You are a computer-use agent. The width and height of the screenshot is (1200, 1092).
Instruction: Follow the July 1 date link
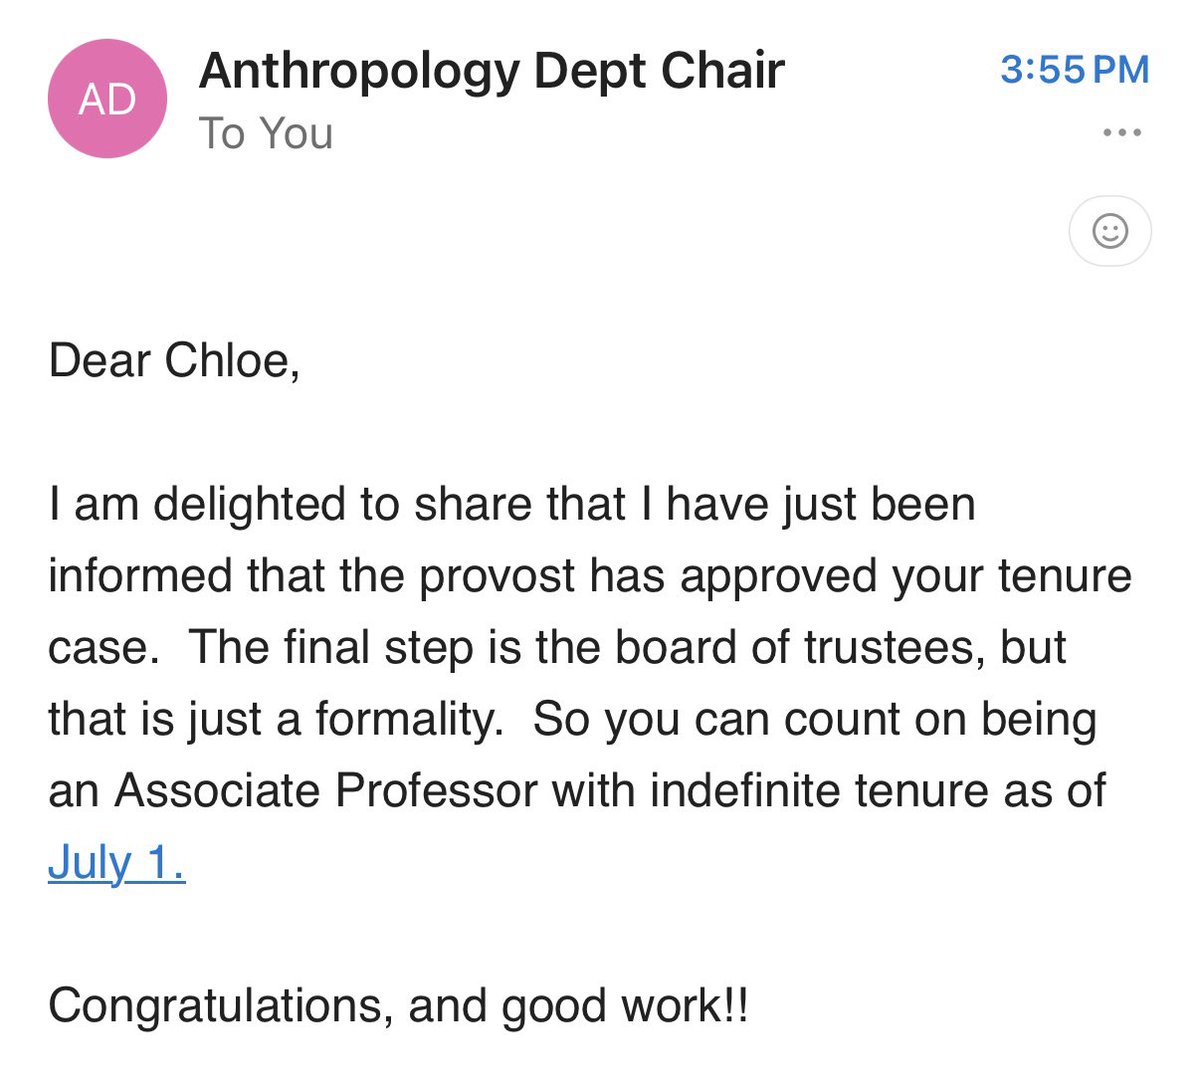coord(116,862)
